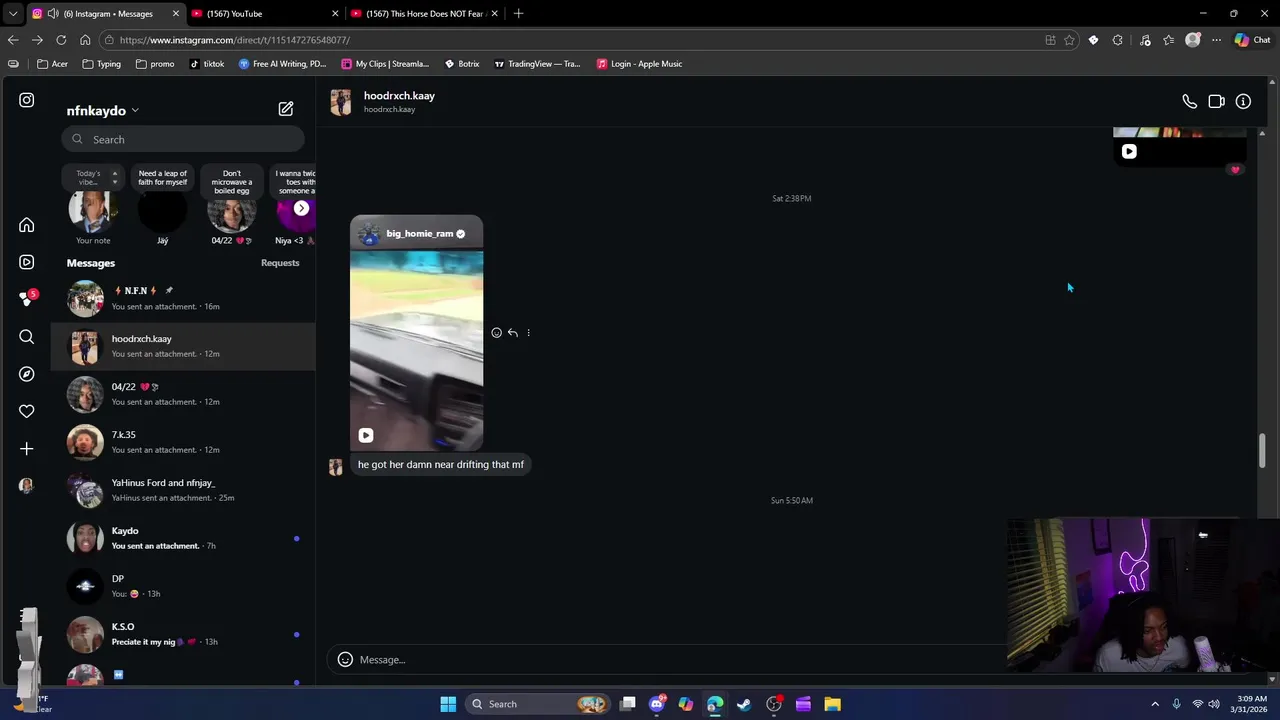The width and height of the screenshot is (1280, 720).
Task: Open the Reels icon in sidebar
Action: tap(27, 262)
